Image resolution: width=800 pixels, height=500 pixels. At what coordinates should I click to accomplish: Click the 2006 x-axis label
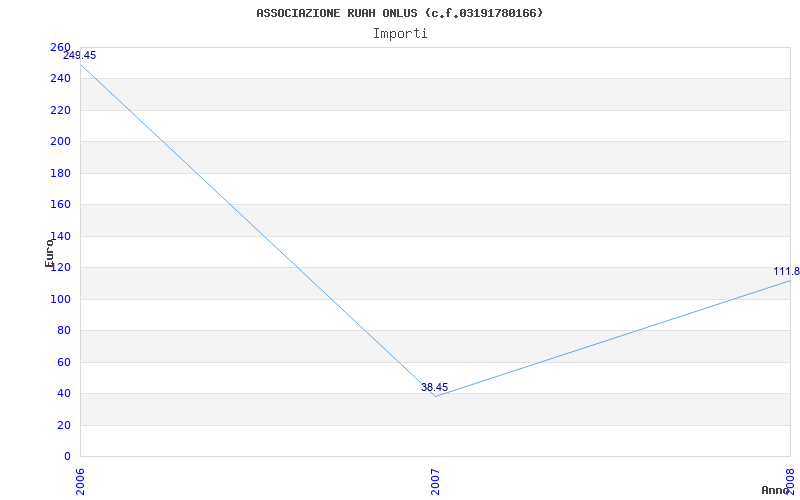pyautogui.click(x=80, y=481)
